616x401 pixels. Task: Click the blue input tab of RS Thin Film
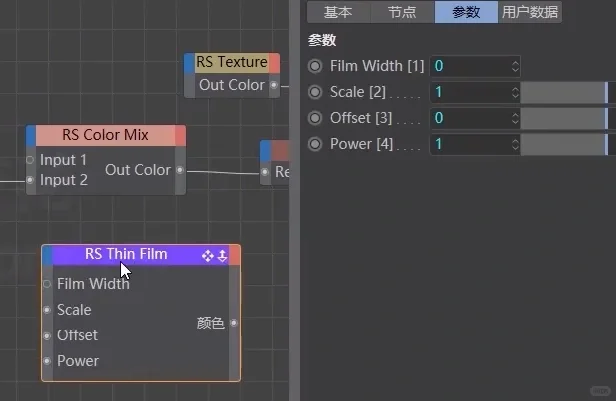(x=47, y=255)
